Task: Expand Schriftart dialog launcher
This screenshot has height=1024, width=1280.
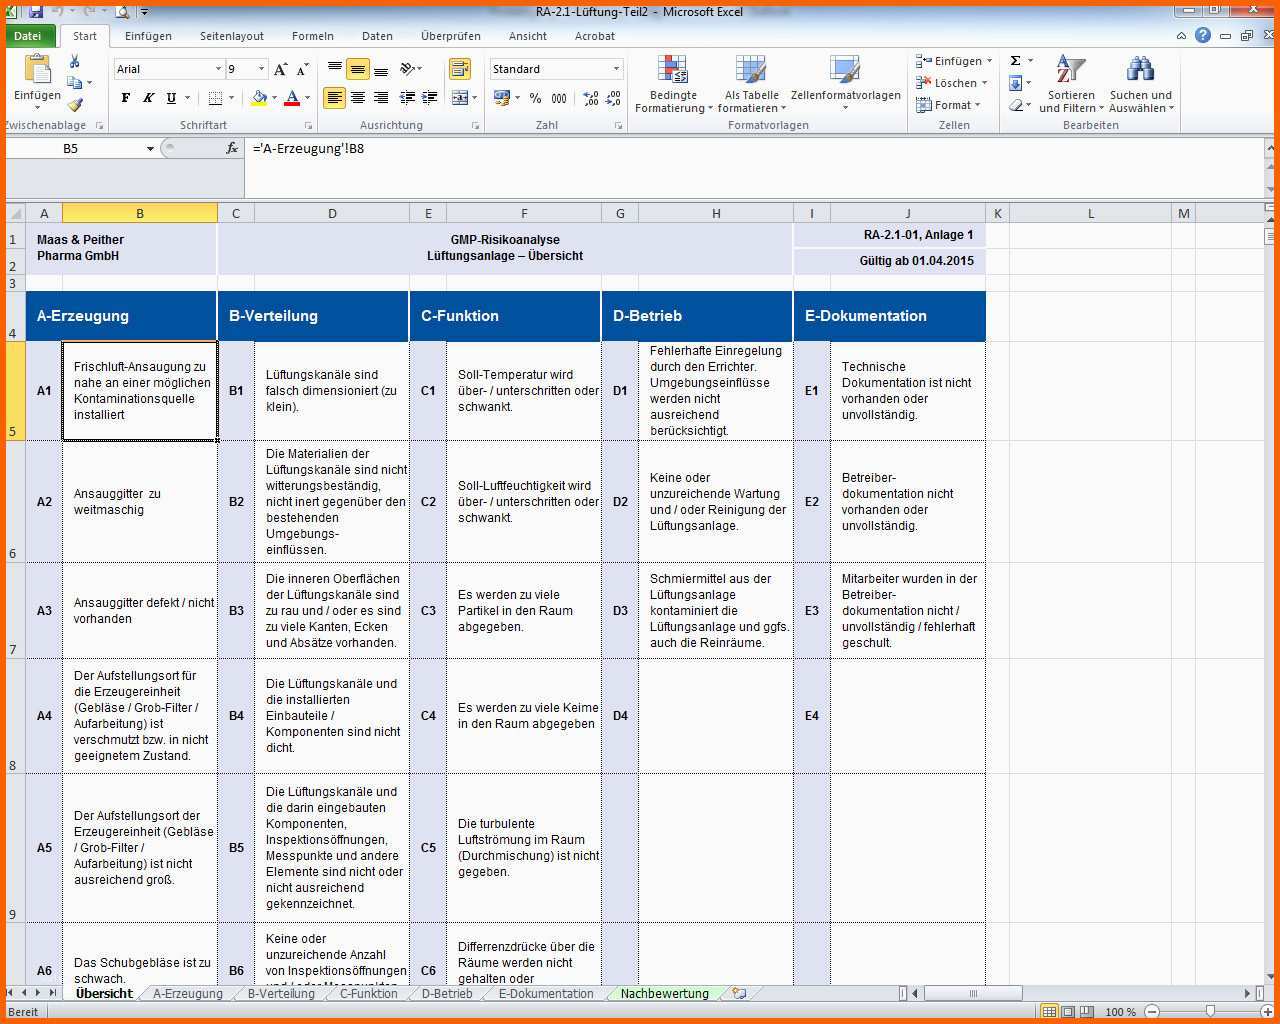Action: tap(308, 126)
